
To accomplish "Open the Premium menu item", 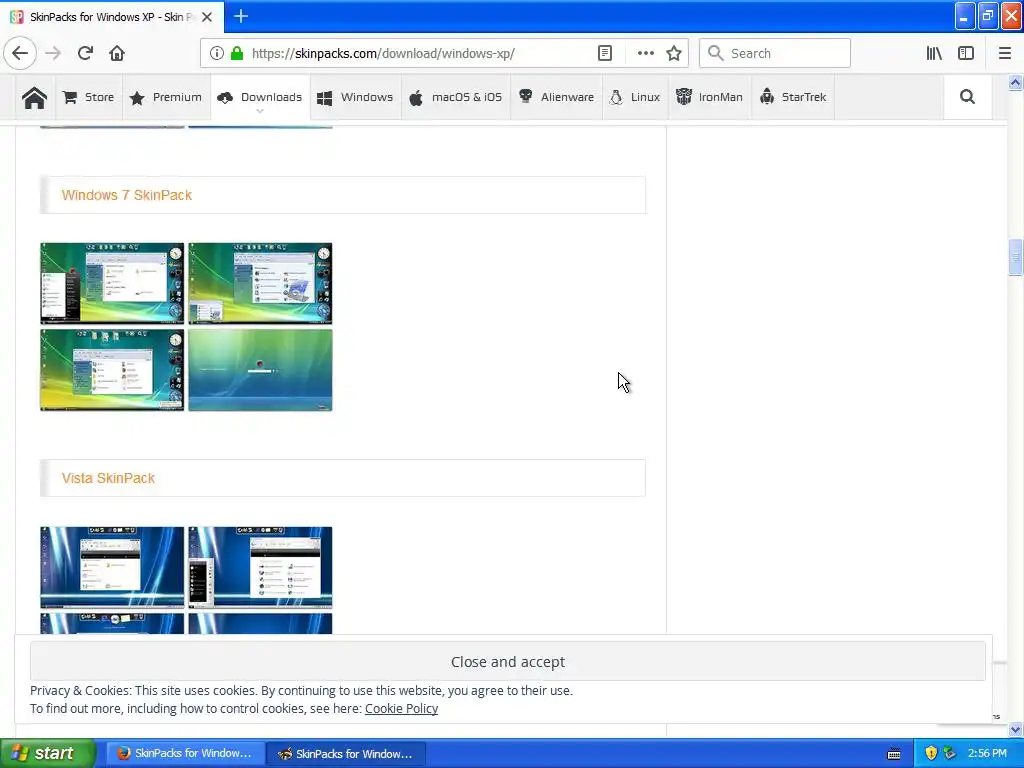I will pos(166,97).
